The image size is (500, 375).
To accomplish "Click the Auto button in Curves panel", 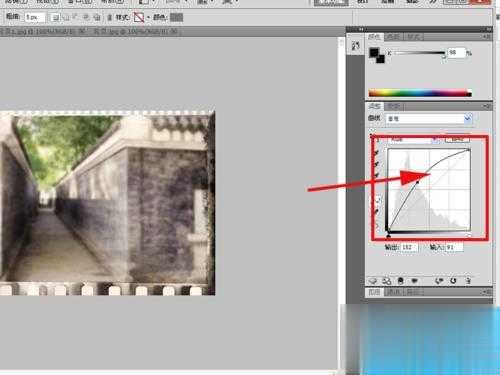I will coord(458,140).
